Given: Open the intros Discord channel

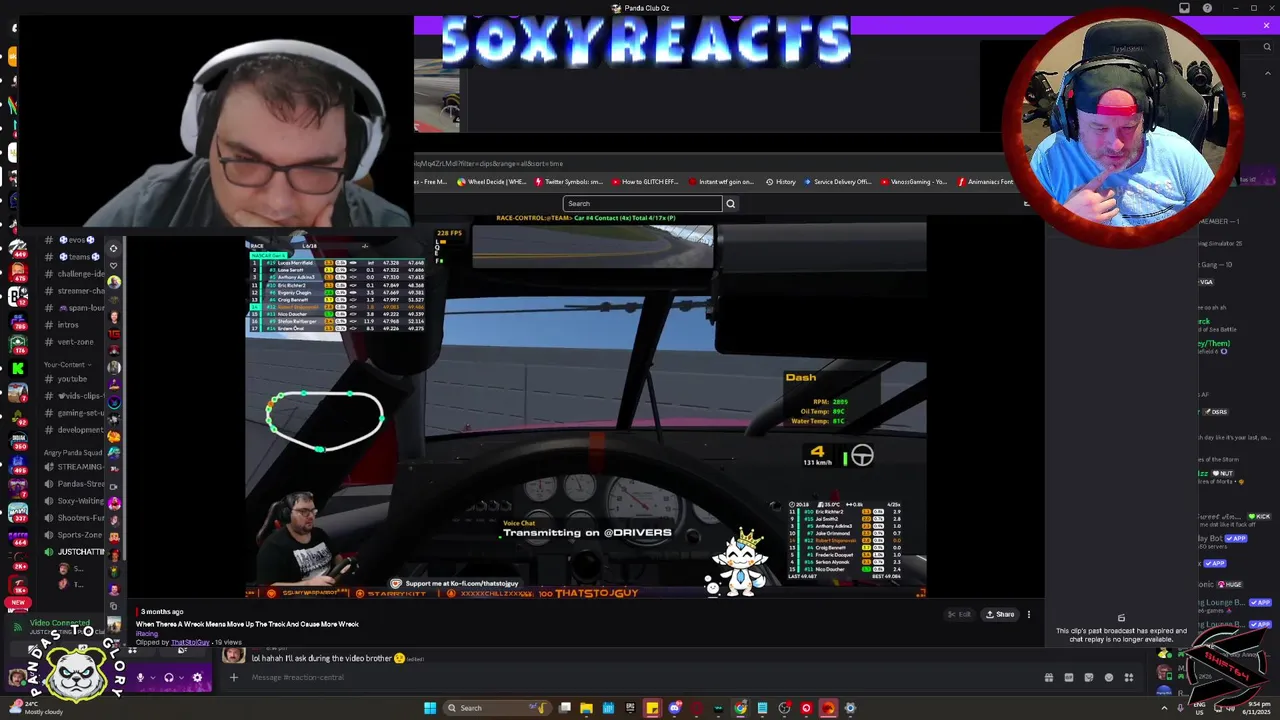Looking at the screenshot, I should click(x=76, y=325).
